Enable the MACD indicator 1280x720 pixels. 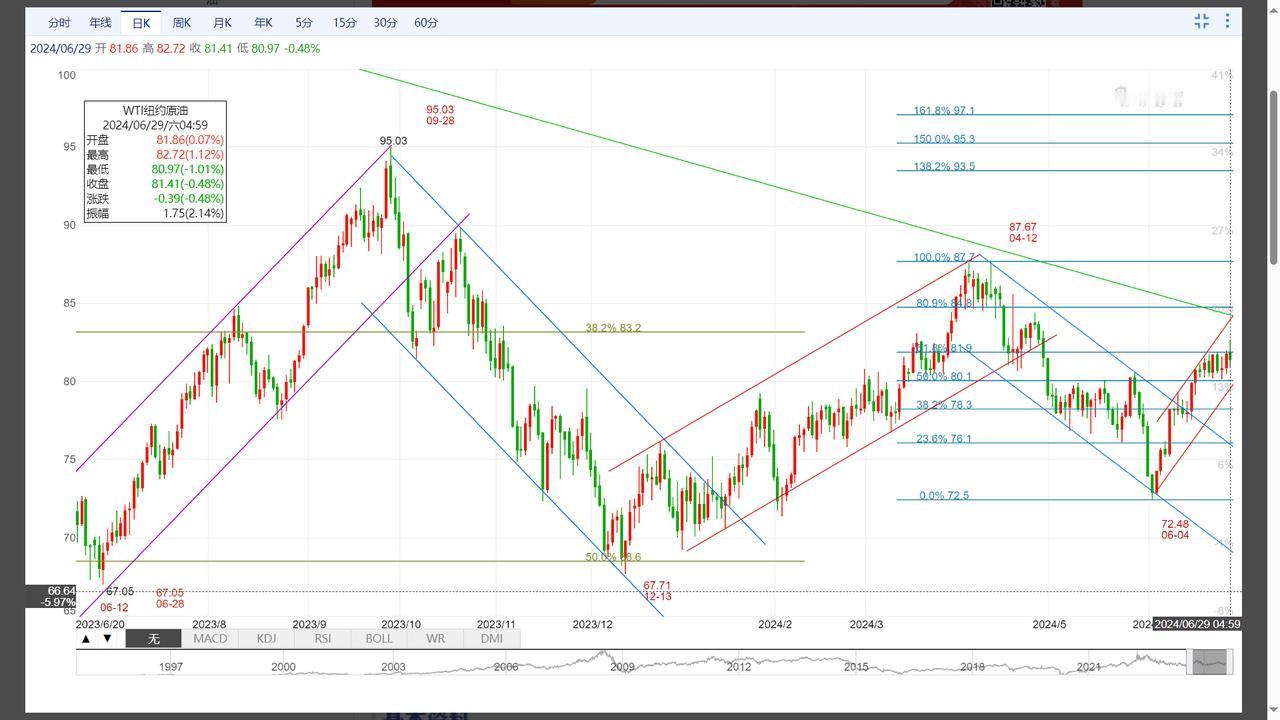[210, 638]
